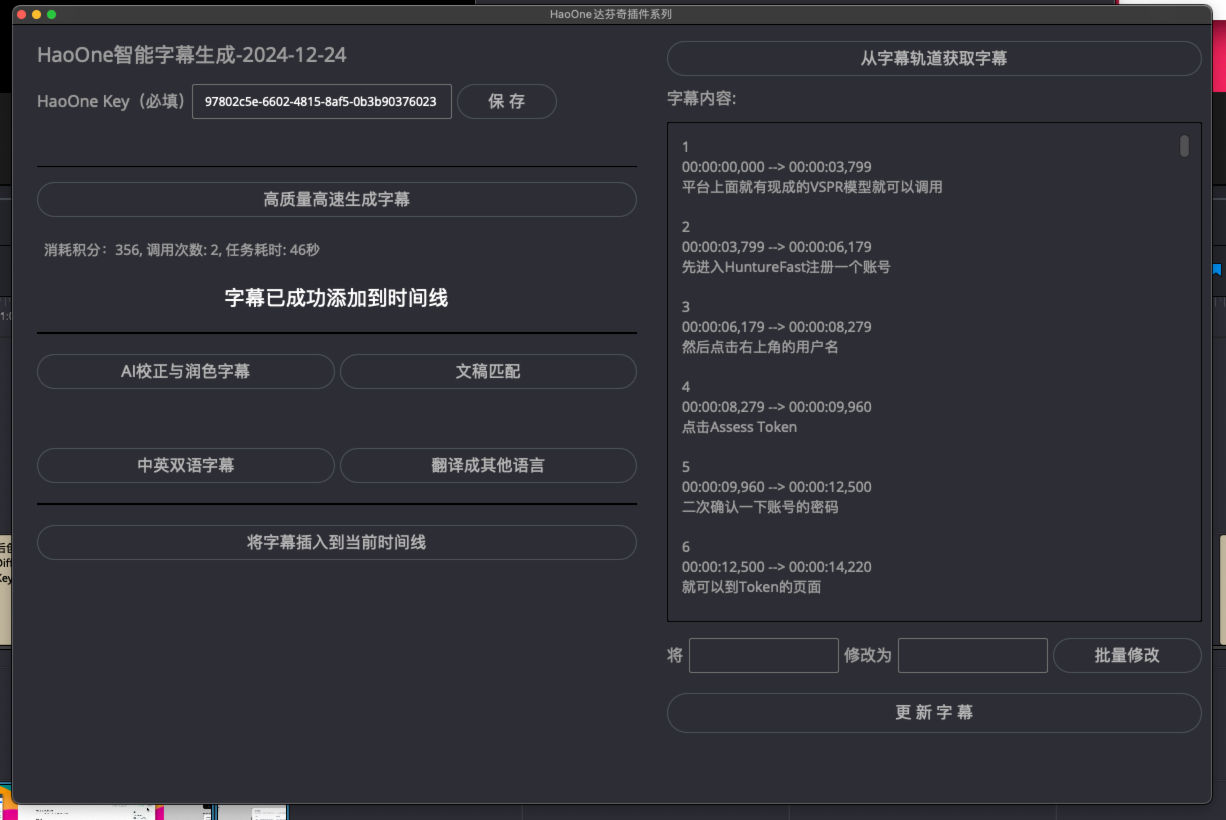Click subtitle line 点击Assess Token
Viewport: 1226px width, 820px height.
[740, 427]
